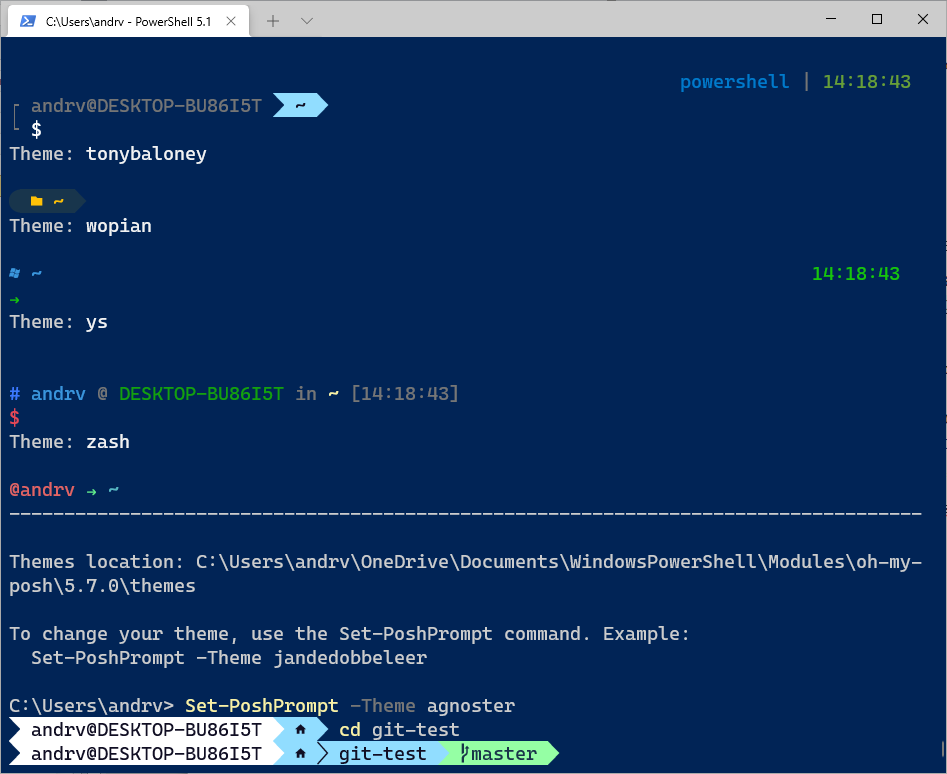Click the 'agnoster' theme argument
Image resolution: width=947 pixels, height=774 pixels.
470,706
